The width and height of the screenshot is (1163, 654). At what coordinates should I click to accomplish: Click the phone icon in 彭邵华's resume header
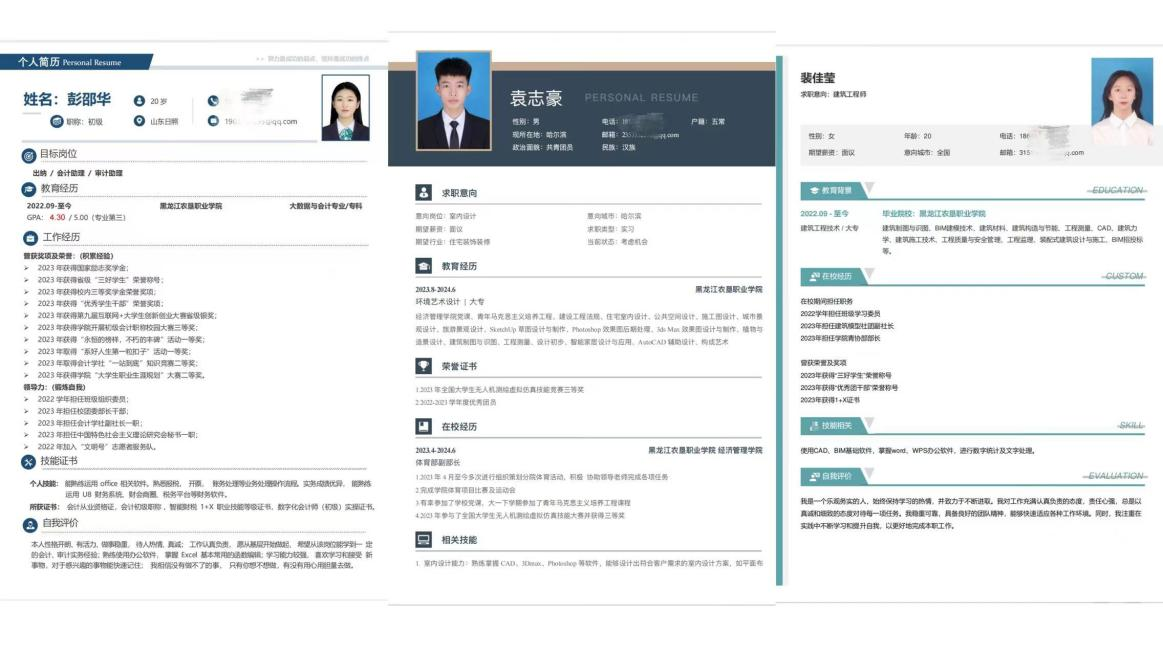(x=214, y=101)
